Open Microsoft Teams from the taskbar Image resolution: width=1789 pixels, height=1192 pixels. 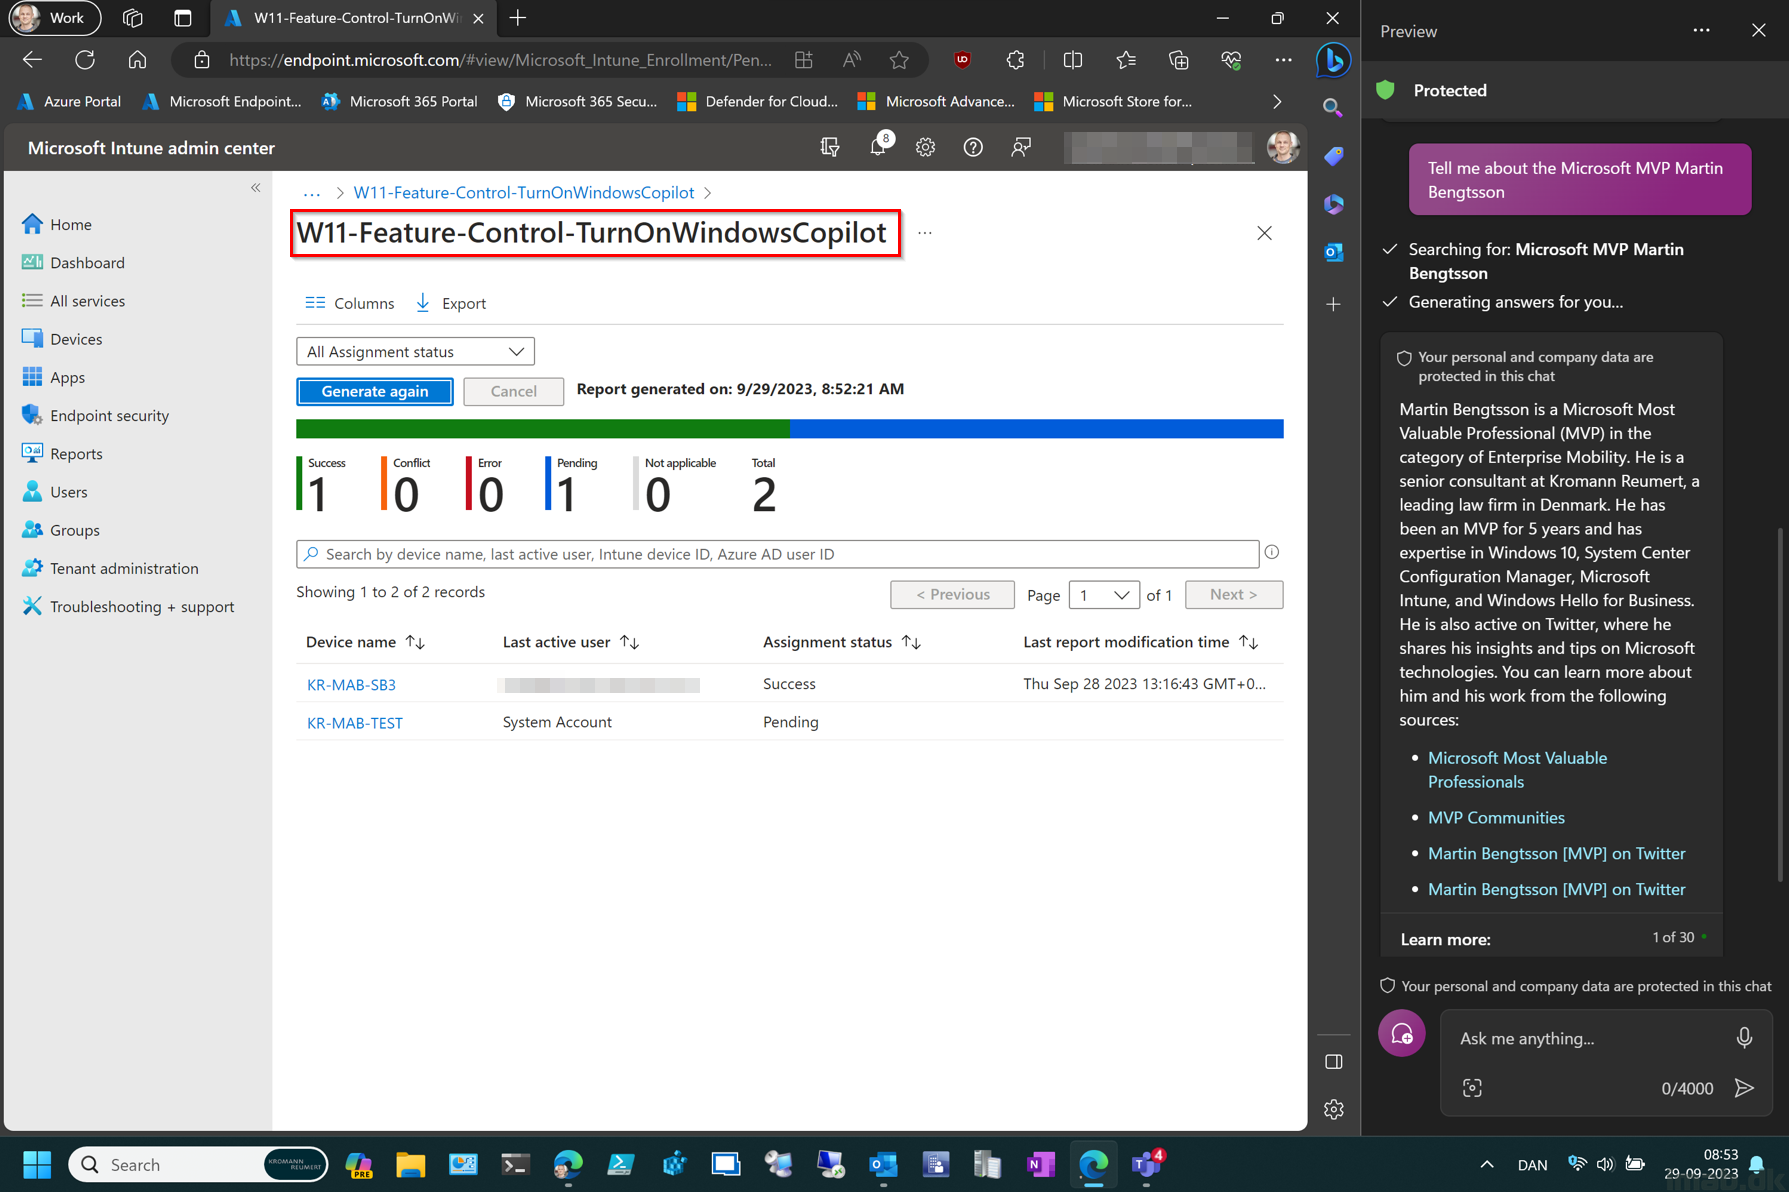(x=1146, y=1165)
